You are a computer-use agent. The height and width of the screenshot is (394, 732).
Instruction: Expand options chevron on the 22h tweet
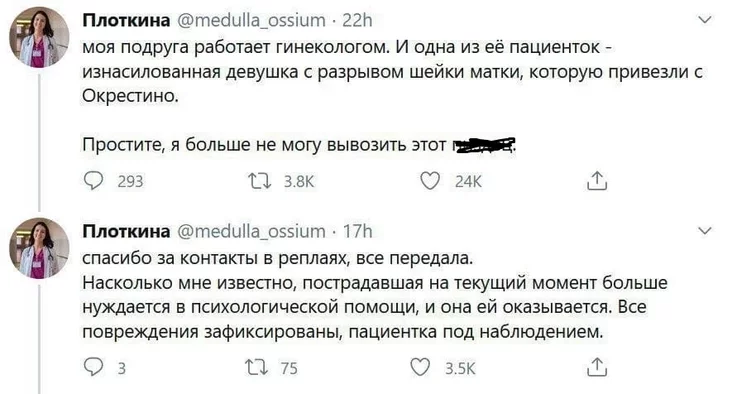tap(704, 20)
